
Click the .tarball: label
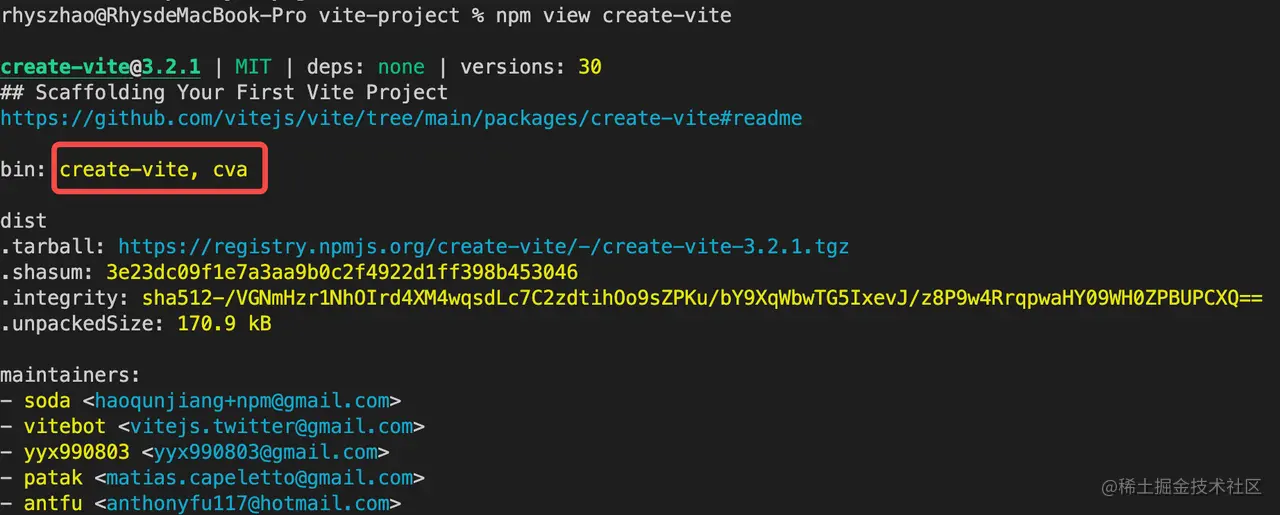pyautogui.click(x=53, y=246)
